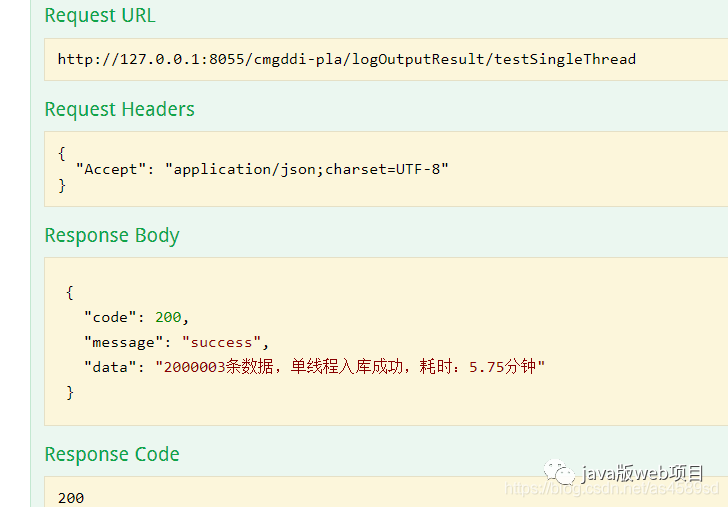728x507 pixels.
Task: Click the java版web项目 watermark label
Action: click(642, 473)
